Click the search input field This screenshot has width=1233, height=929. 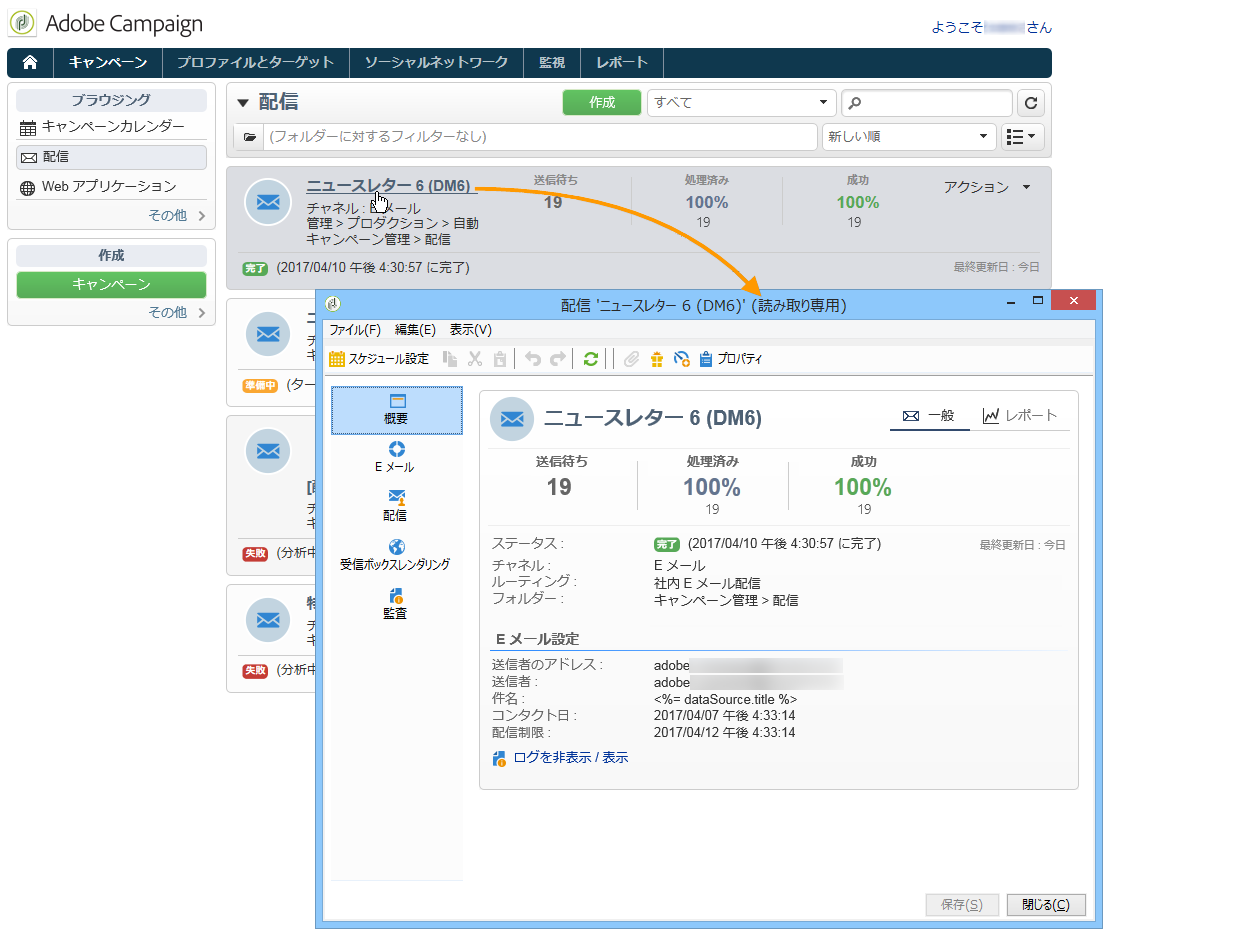(x=927, y=103)
